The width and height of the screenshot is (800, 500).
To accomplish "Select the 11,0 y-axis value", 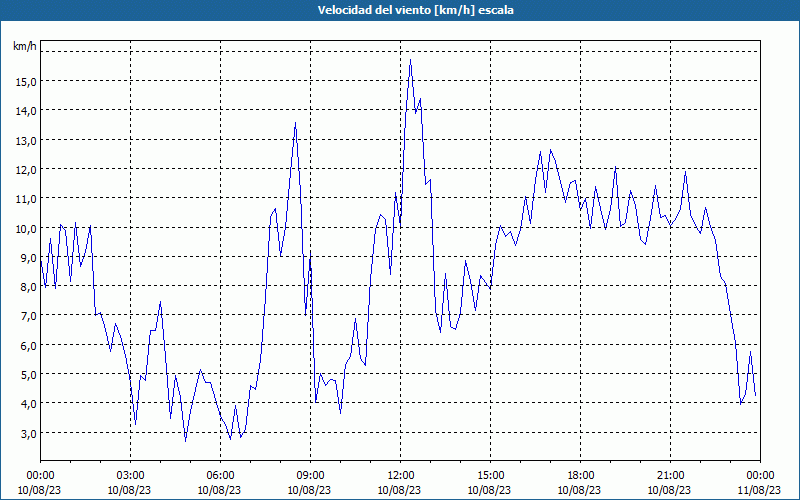I will 25,199.
